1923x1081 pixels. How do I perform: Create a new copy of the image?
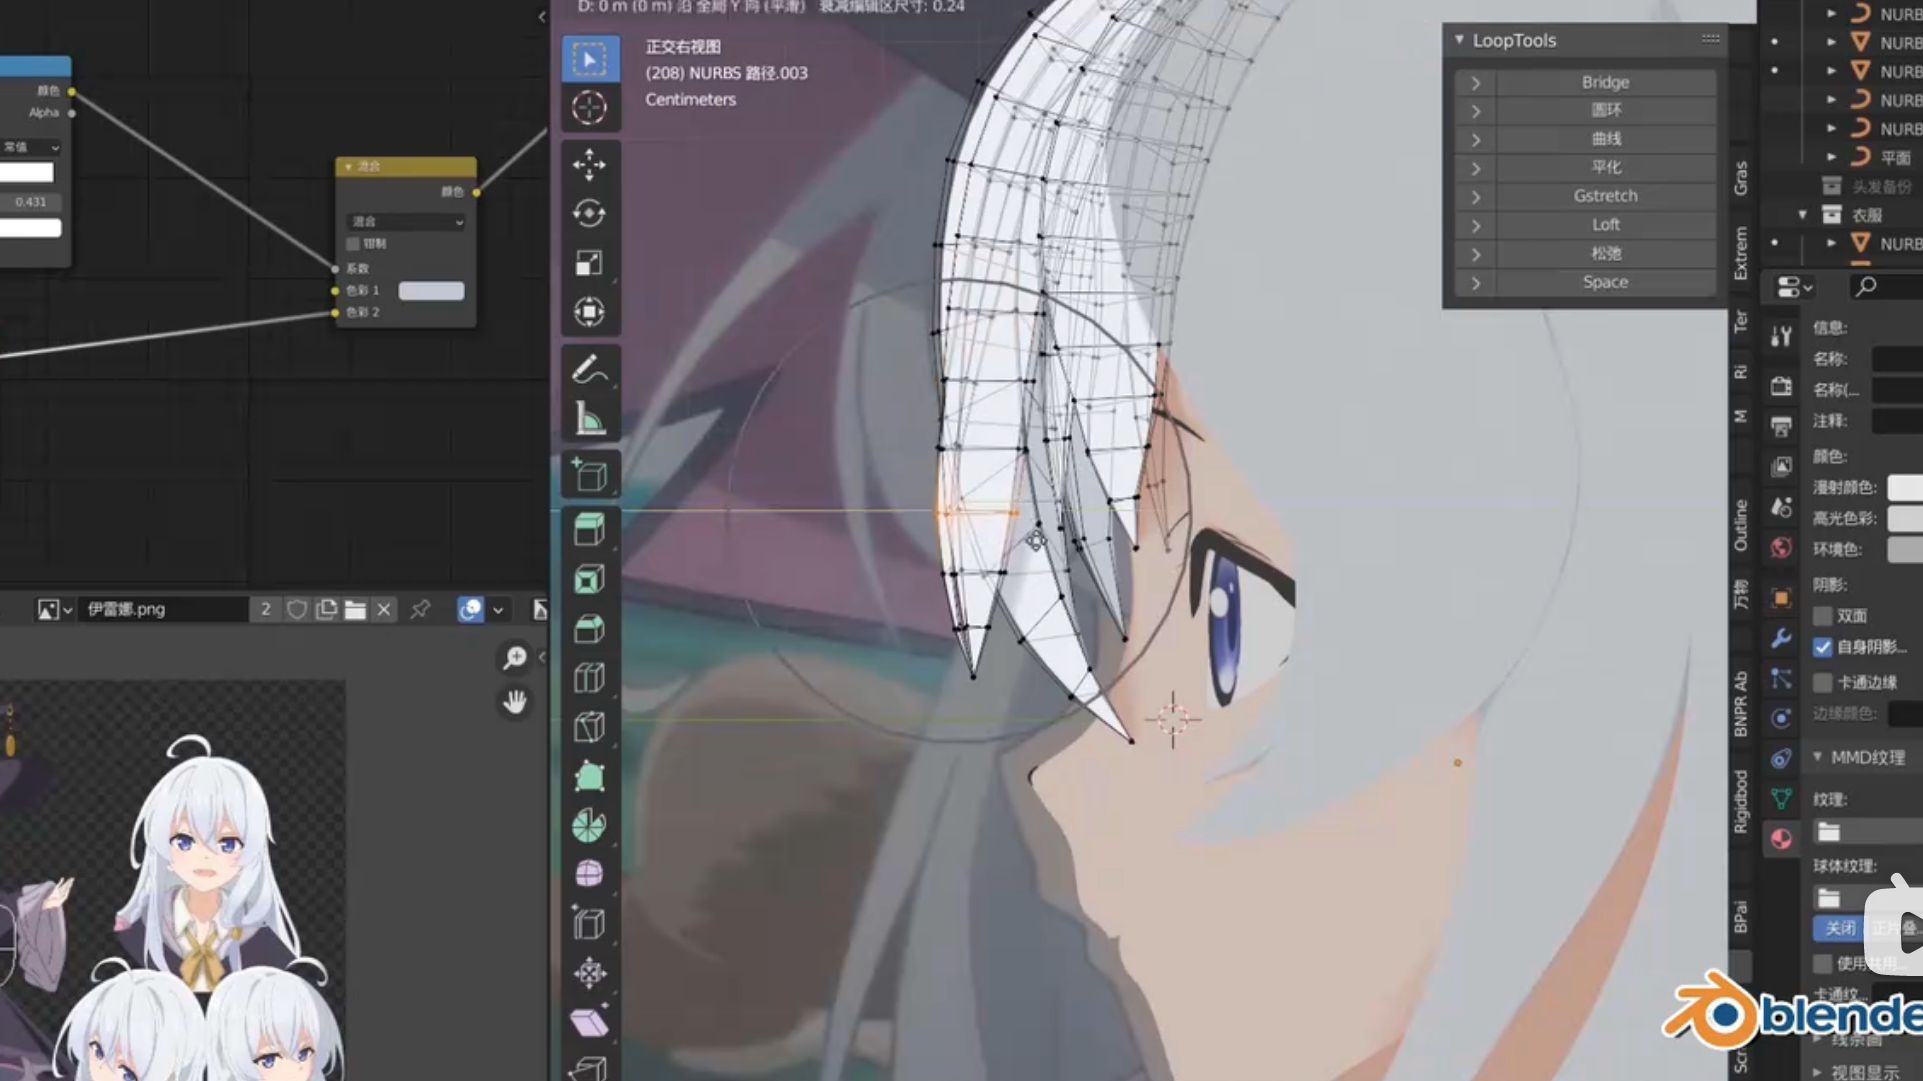pos(326,609)
